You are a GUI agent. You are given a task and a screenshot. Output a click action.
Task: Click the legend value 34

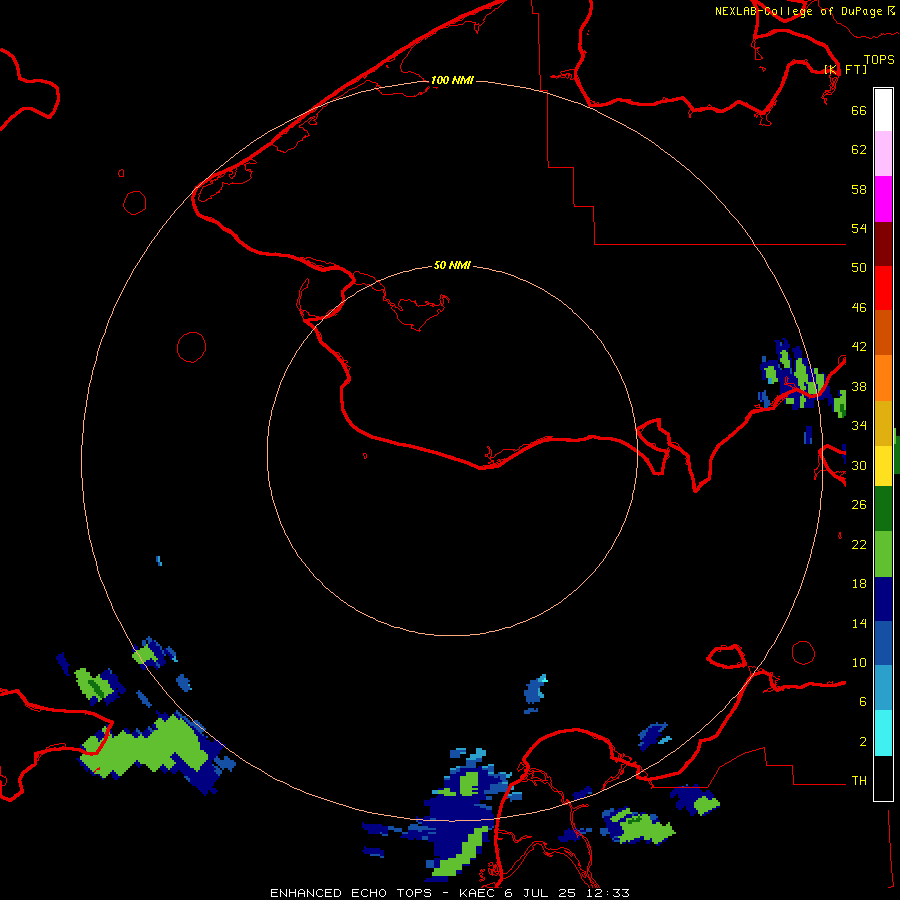[859, 426]
